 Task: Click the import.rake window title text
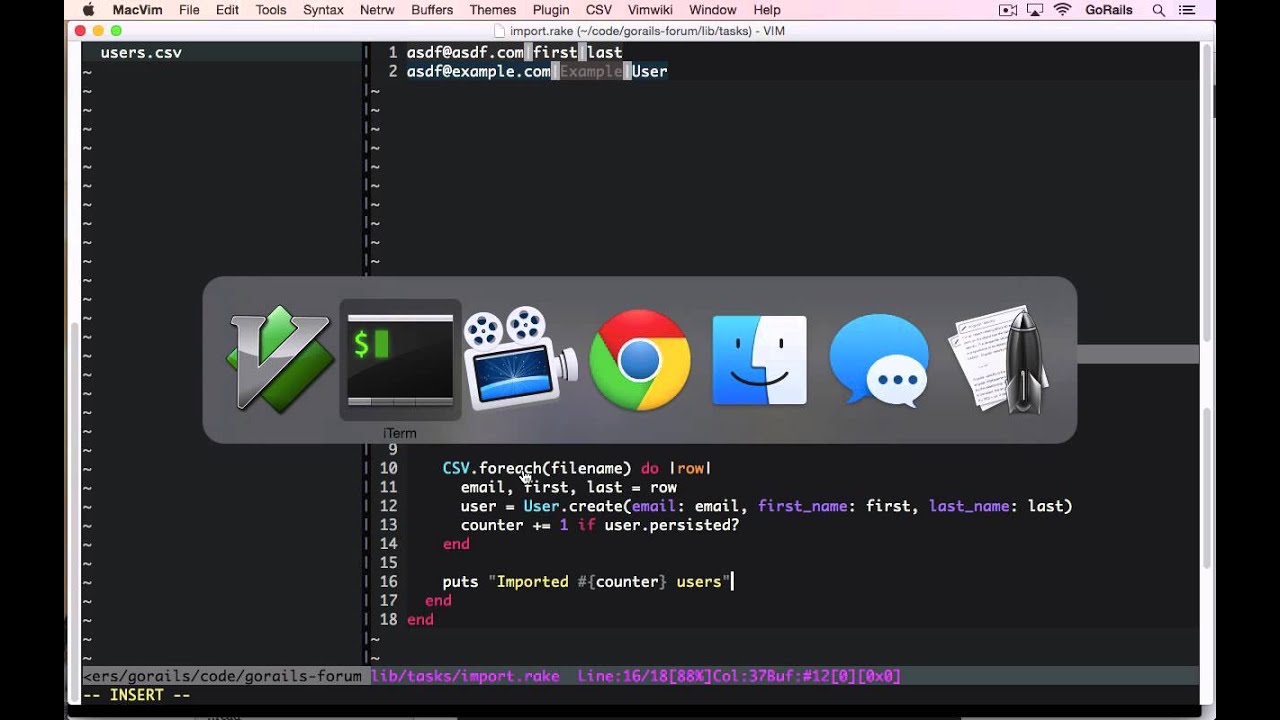click(x=647, y=31)
